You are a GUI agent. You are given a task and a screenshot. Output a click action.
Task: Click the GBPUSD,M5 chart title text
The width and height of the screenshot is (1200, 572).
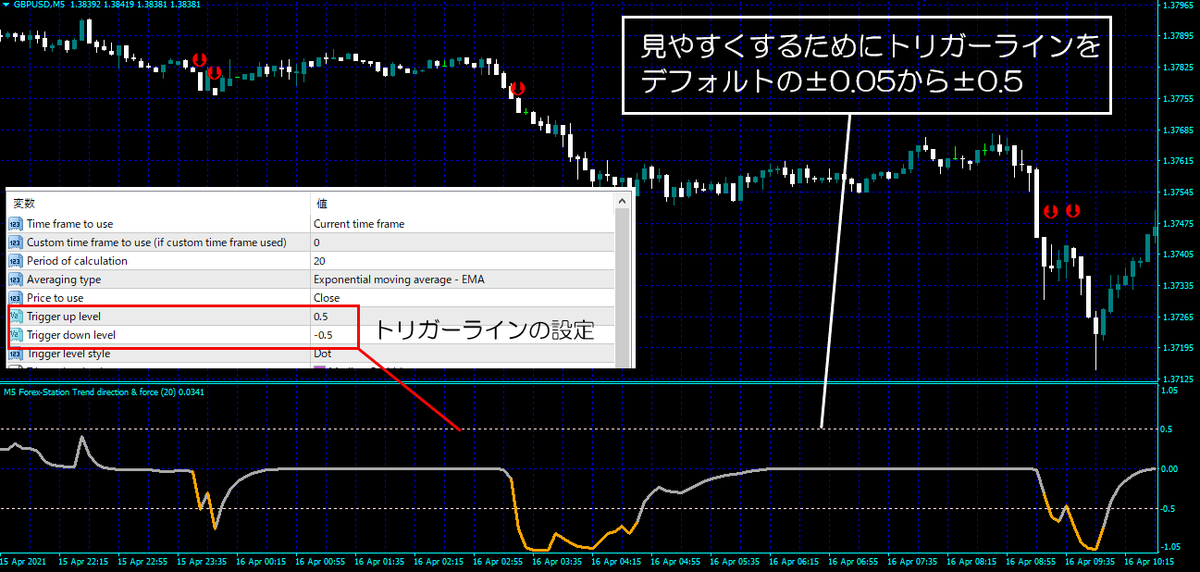point(39,5)
